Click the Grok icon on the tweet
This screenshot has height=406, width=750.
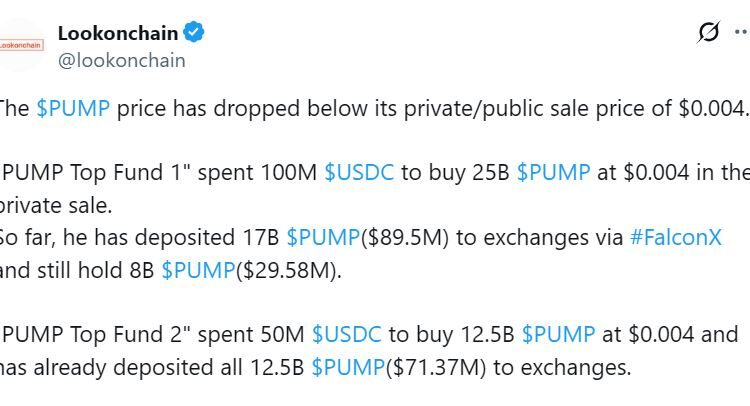click(708, 33)
